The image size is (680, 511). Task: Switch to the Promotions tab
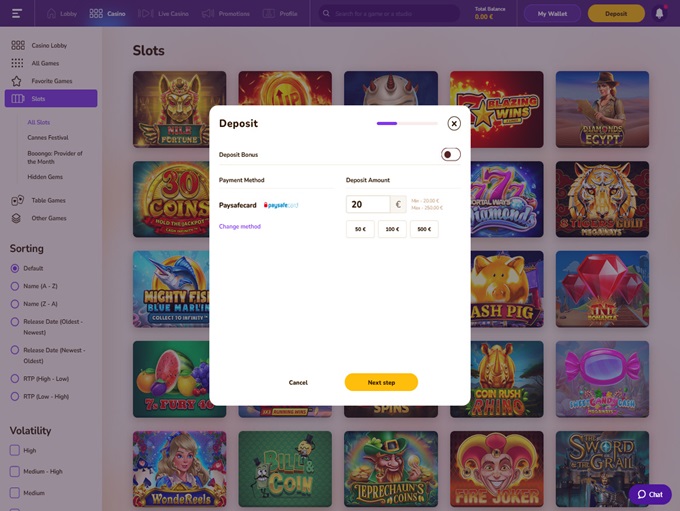tap(226, 14)
